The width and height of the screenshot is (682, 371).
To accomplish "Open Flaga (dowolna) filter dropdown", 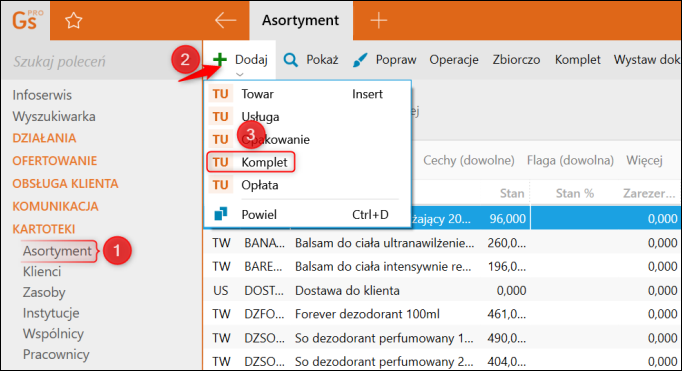I will [570, 160].
